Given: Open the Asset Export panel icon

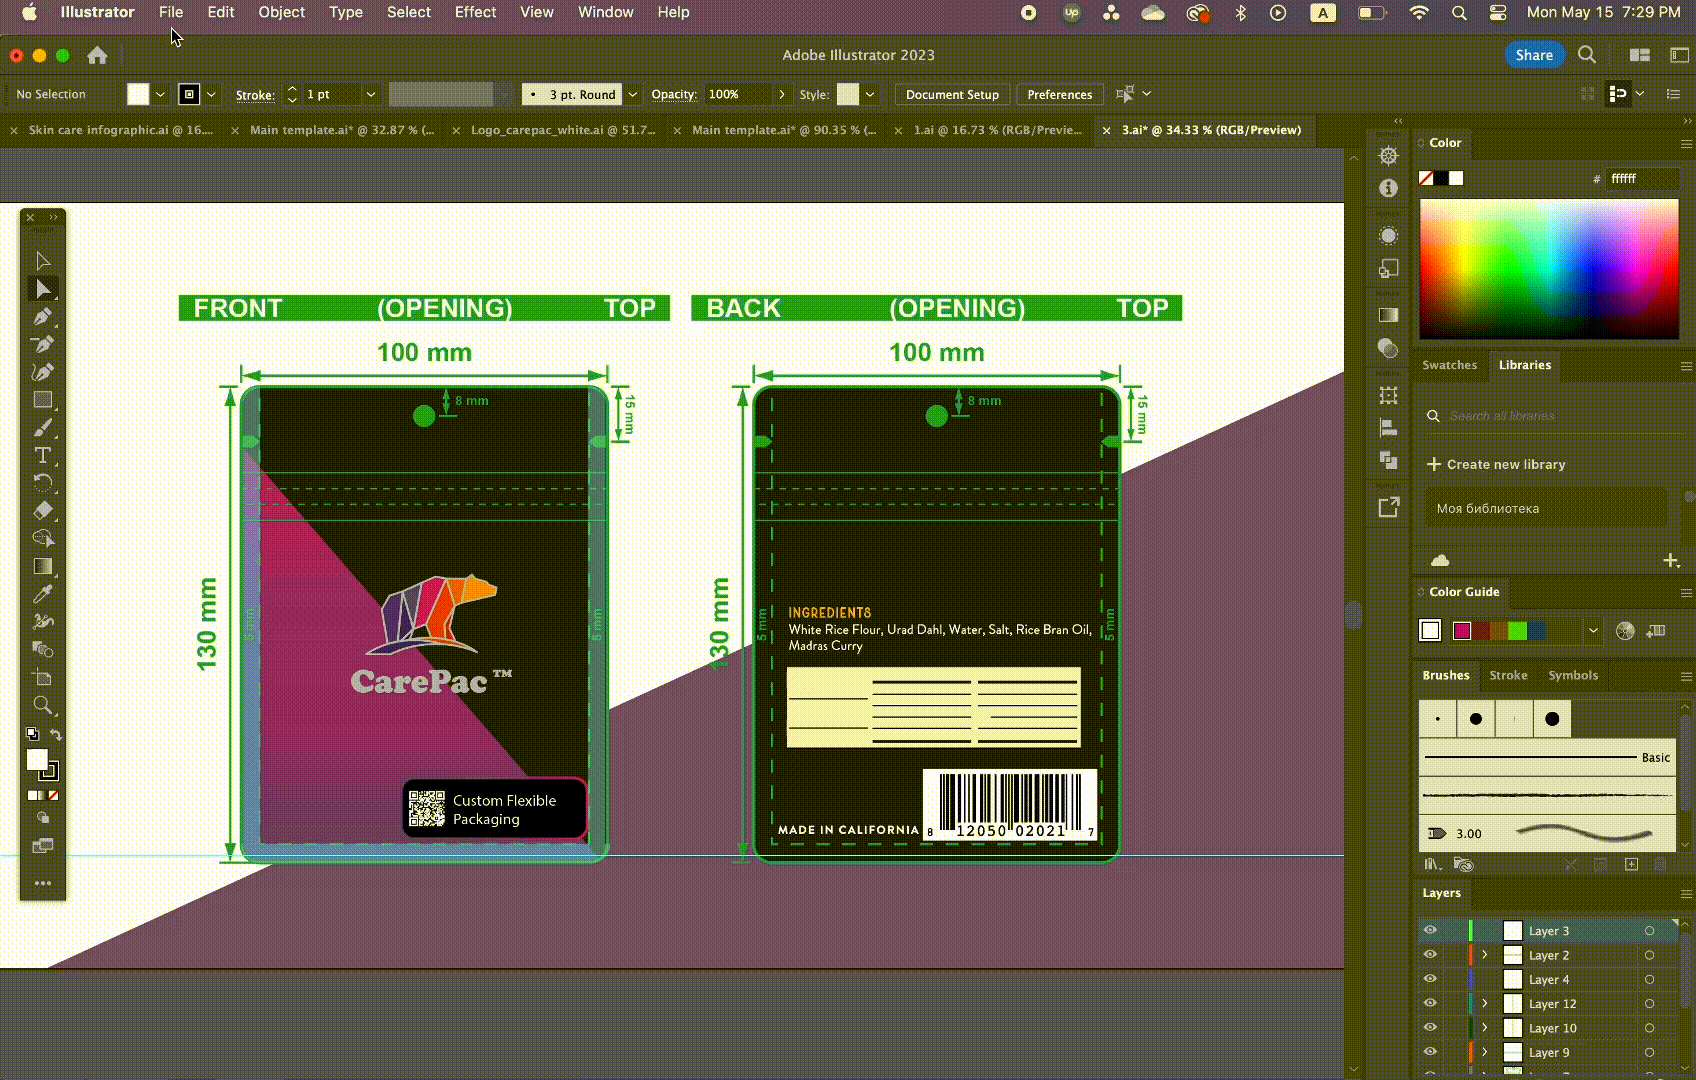Looking at the screenshot, I should 1388,507.
